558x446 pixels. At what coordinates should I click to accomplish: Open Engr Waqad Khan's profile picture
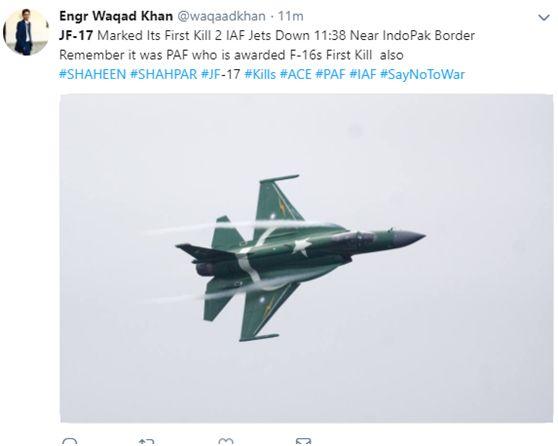[x=26, y=32]
